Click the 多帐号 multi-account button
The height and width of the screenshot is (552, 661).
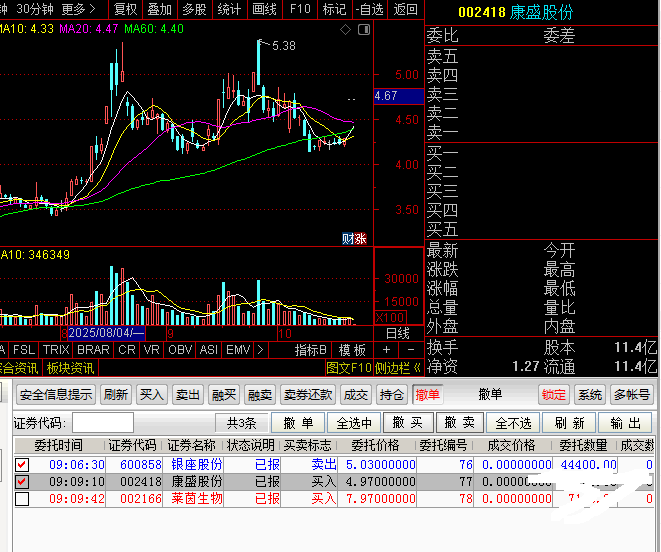pyautogui.click(x=631, y=395)
